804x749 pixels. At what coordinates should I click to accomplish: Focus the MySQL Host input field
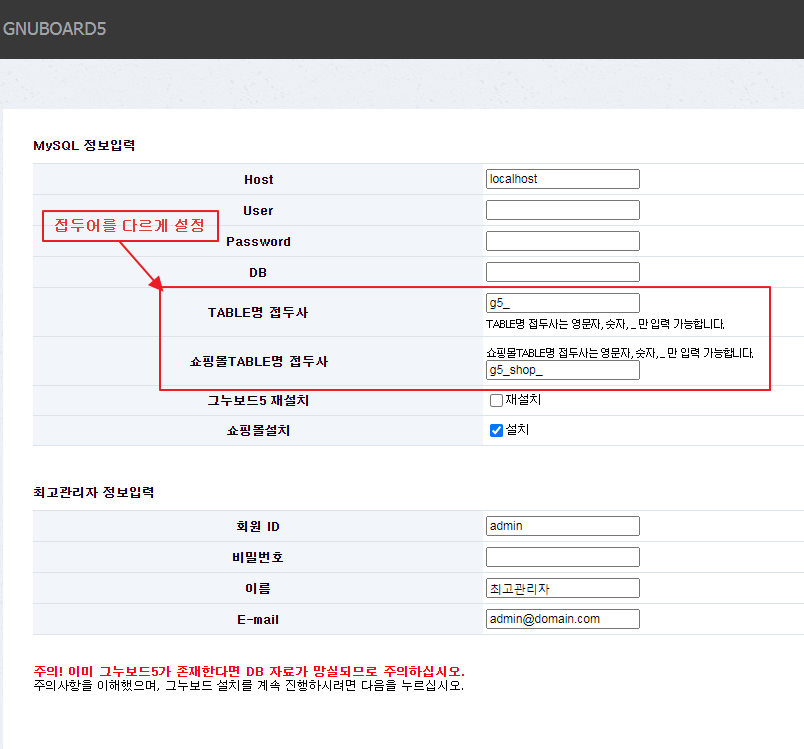562,179
